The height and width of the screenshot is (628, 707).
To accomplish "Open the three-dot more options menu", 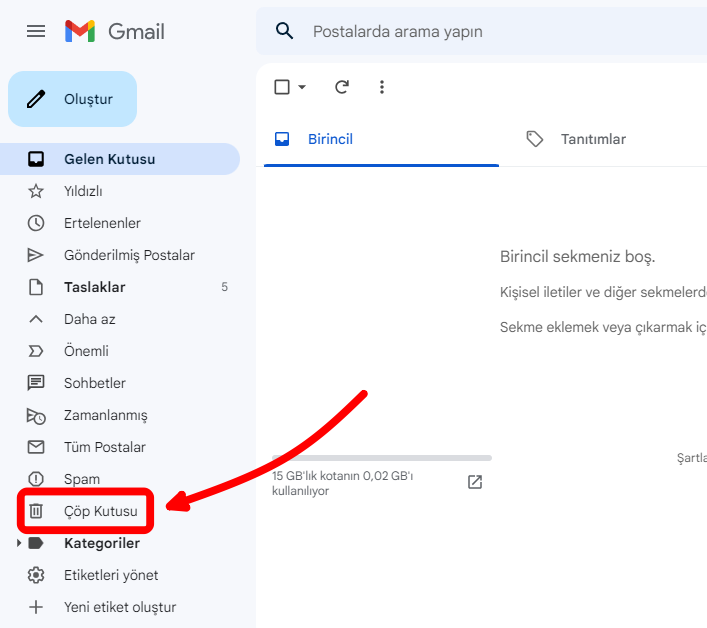I will click(x=381, y=87).
